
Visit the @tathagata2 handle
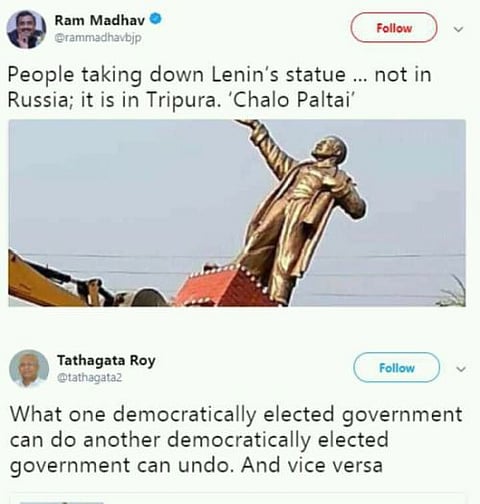[x=89, y=378]
